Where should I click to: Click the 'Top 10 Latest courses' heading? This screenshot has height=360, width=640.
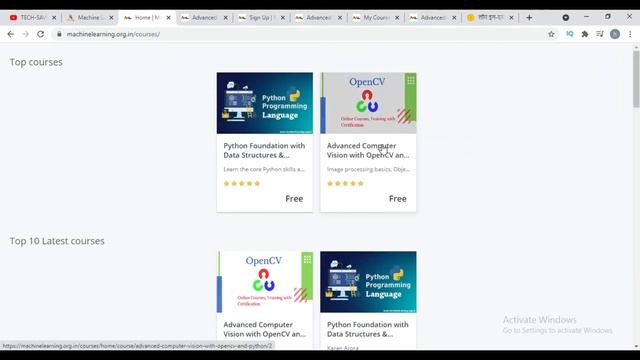(57, 241)
